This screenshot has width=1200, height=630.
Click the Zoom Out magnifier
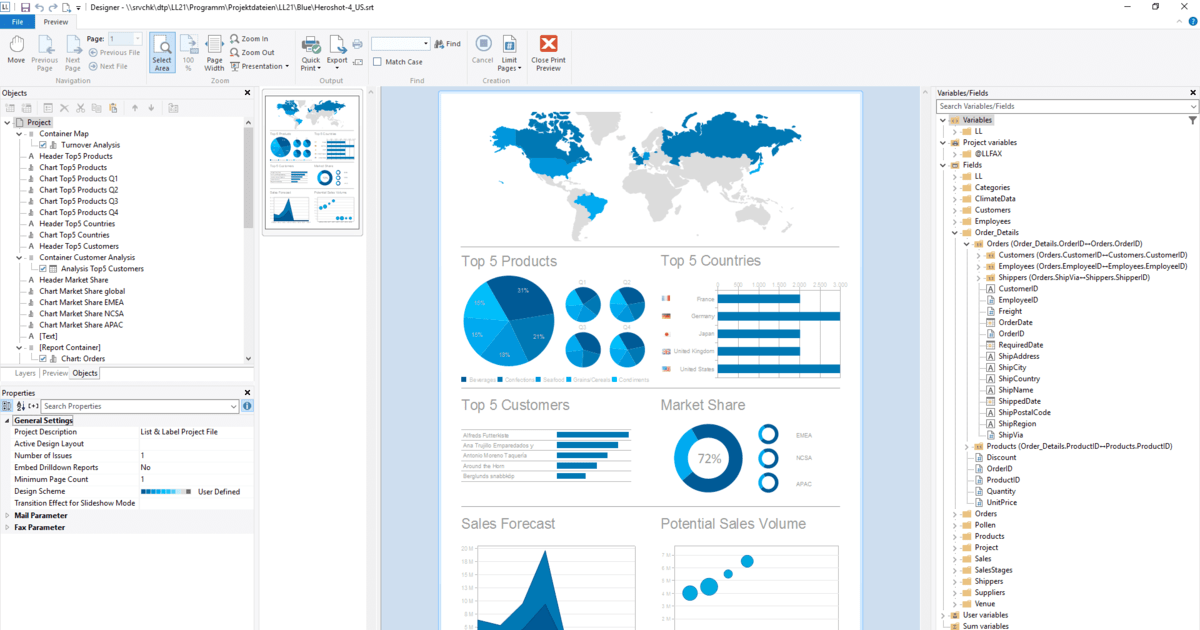tap(251, 52)
